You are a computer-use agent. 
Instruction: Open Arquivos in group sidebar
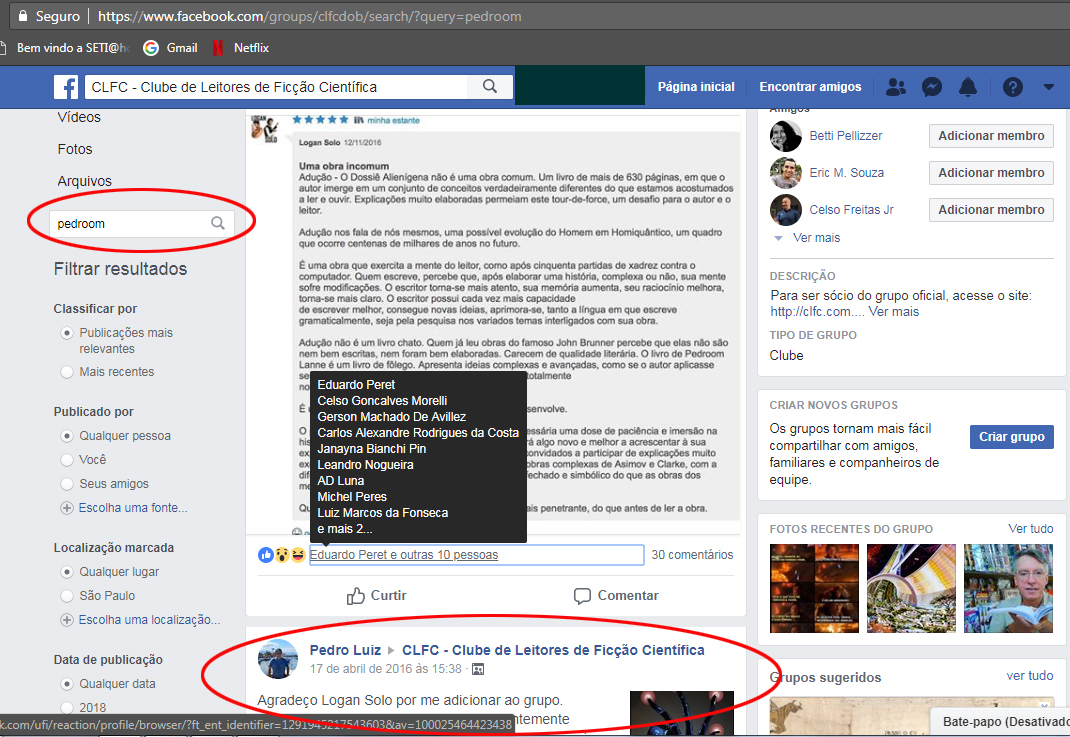pyautogui.click(x=85, y=182)
